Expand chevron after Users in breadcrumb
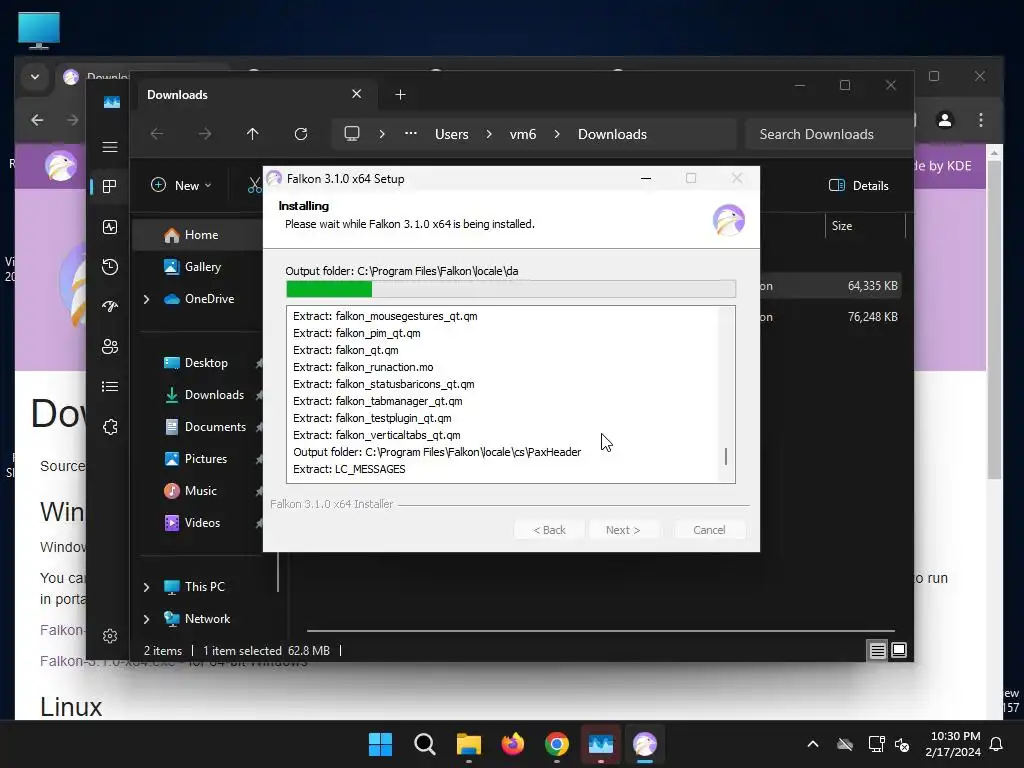Viewport: 1024px width, 768px height. (x=489, y=134)
